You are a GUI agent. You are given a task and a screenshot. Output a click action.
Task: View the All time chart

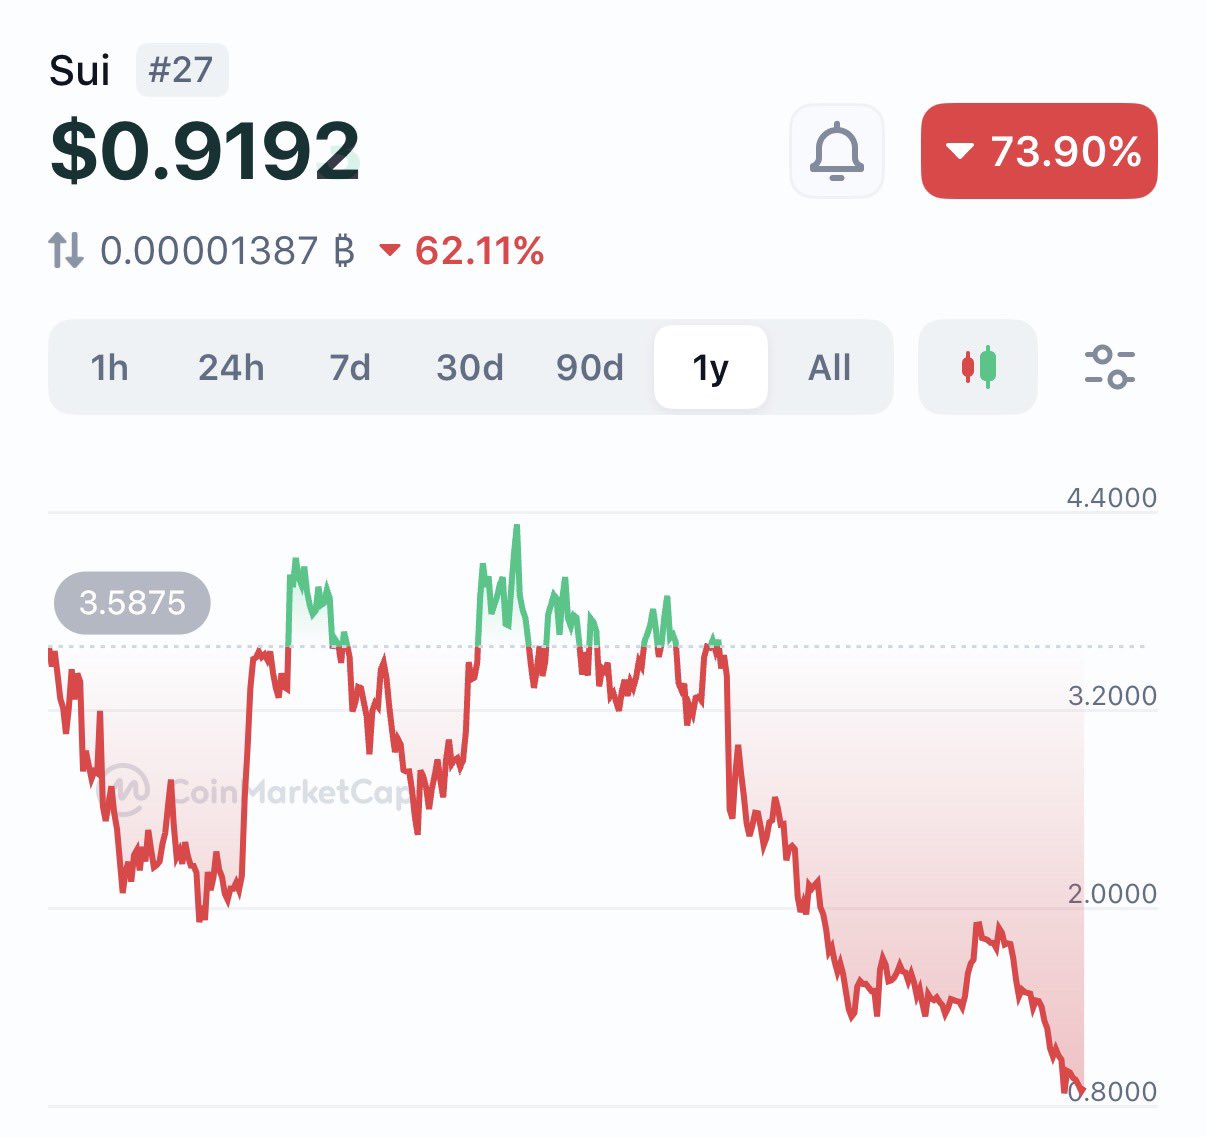tap(829, 368)
